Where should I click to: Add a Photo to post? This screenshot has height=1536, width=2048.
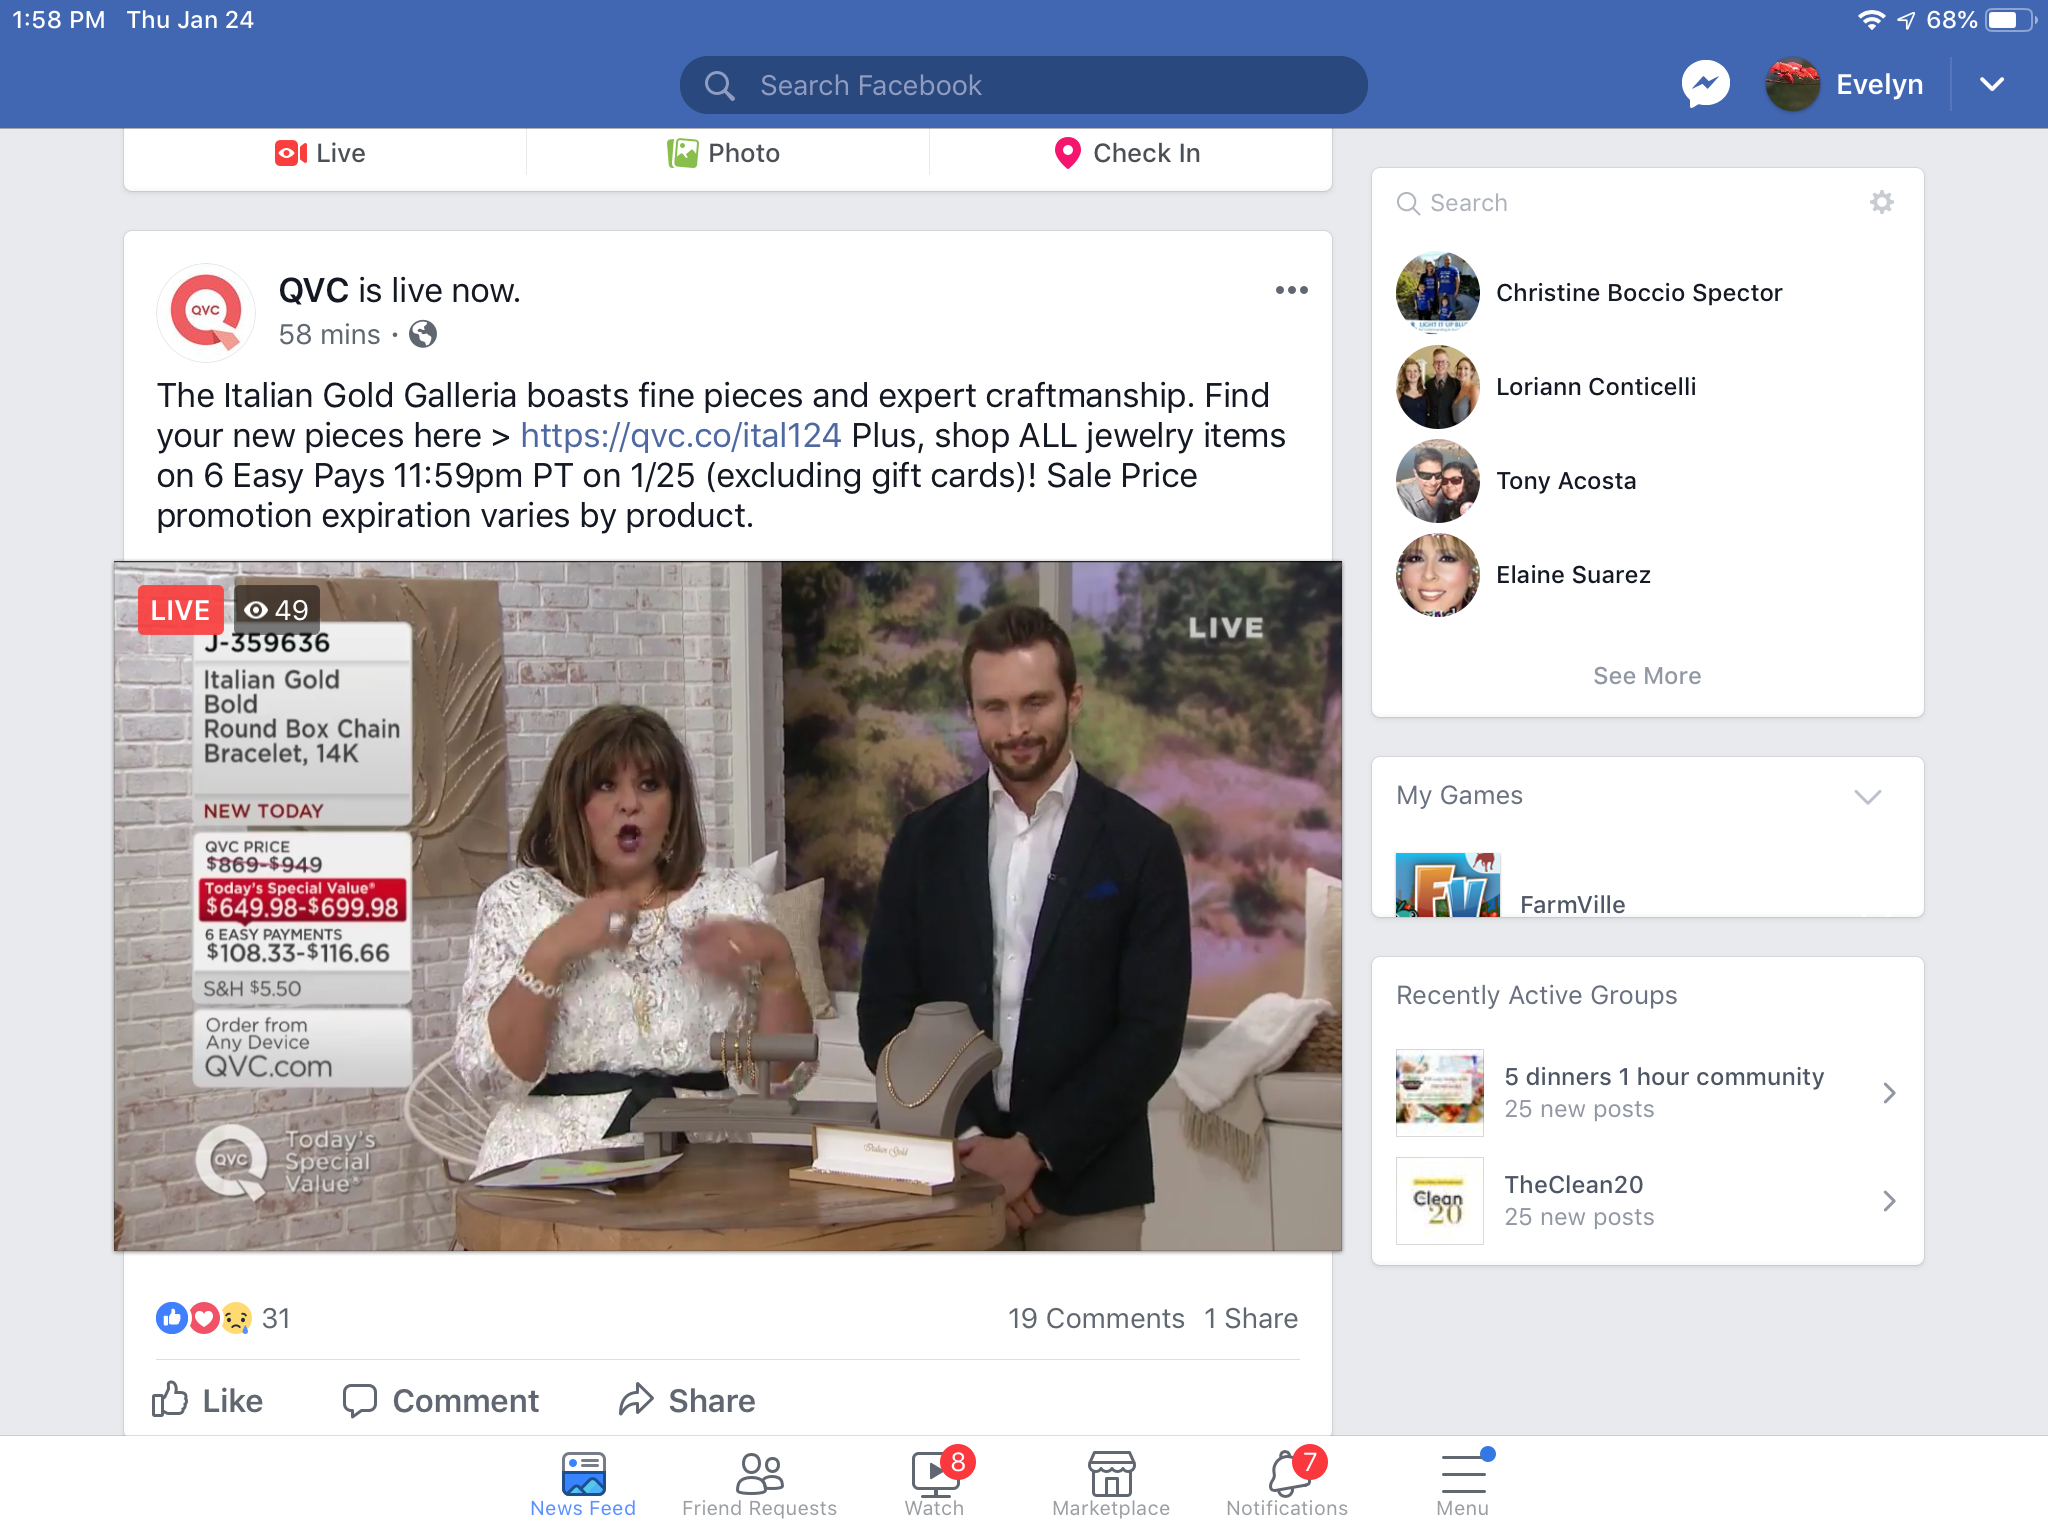click(723, 153)
